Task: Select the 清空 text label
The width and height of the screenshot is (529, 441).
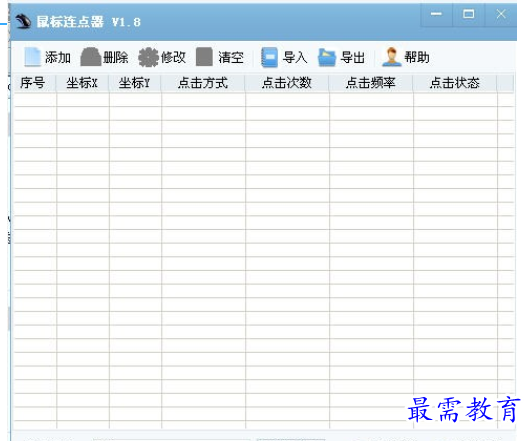Action: click(x=231, y=57)
